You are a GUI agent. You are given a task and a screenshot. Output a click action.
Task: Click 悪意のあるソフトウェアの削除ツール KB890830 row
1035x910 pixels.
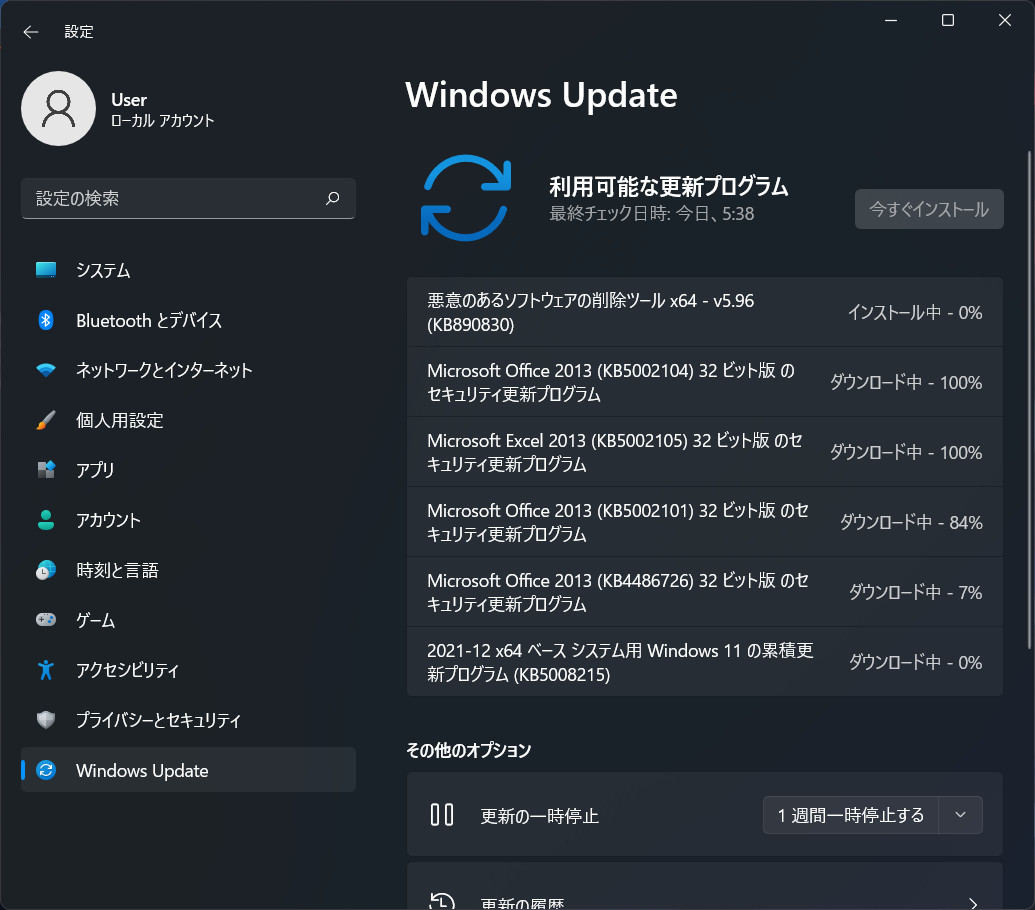[704, 312]
